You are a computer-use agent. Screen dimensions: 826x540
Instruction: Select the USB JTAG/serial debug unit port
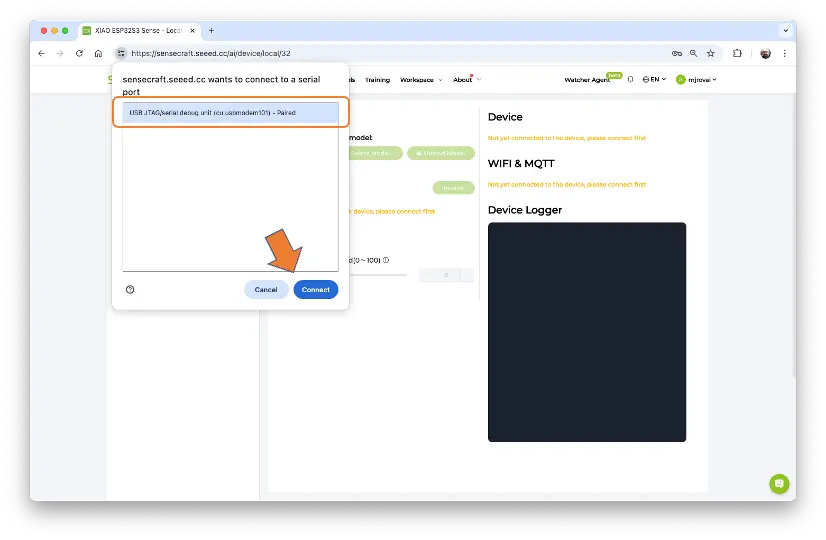coord(231,113)
